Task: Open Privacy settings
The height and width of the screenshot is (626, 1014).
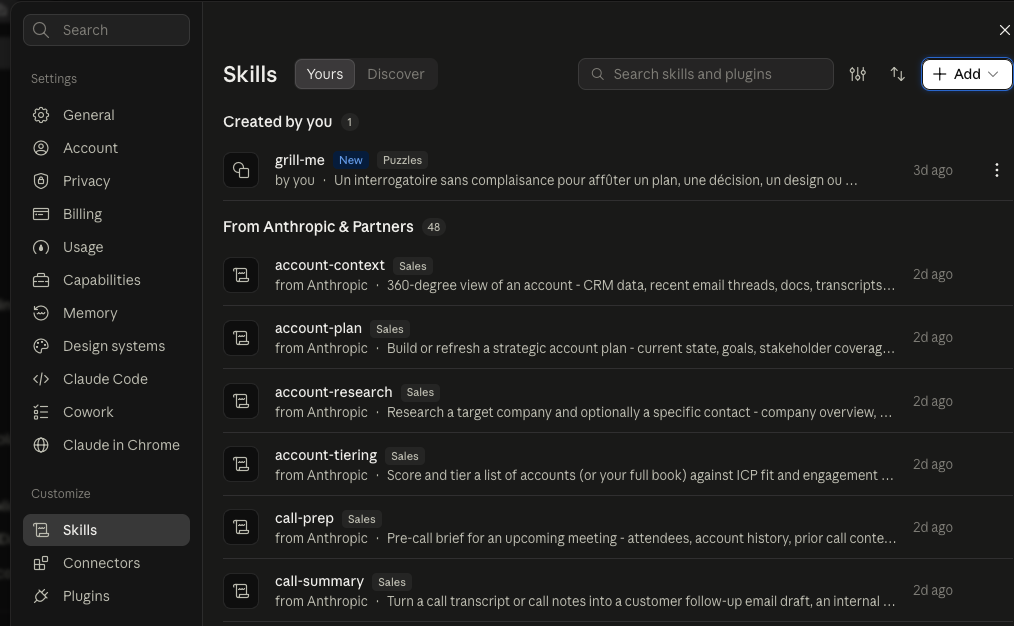Action: pyautogui.click(x=106, y=181)
